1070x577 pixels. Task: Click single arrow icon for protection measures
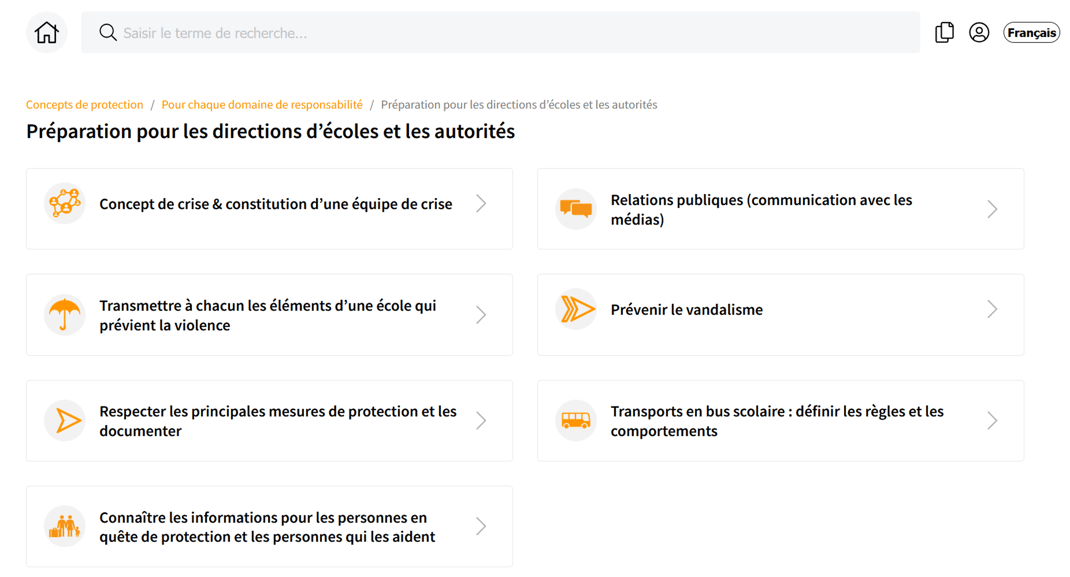65,421
